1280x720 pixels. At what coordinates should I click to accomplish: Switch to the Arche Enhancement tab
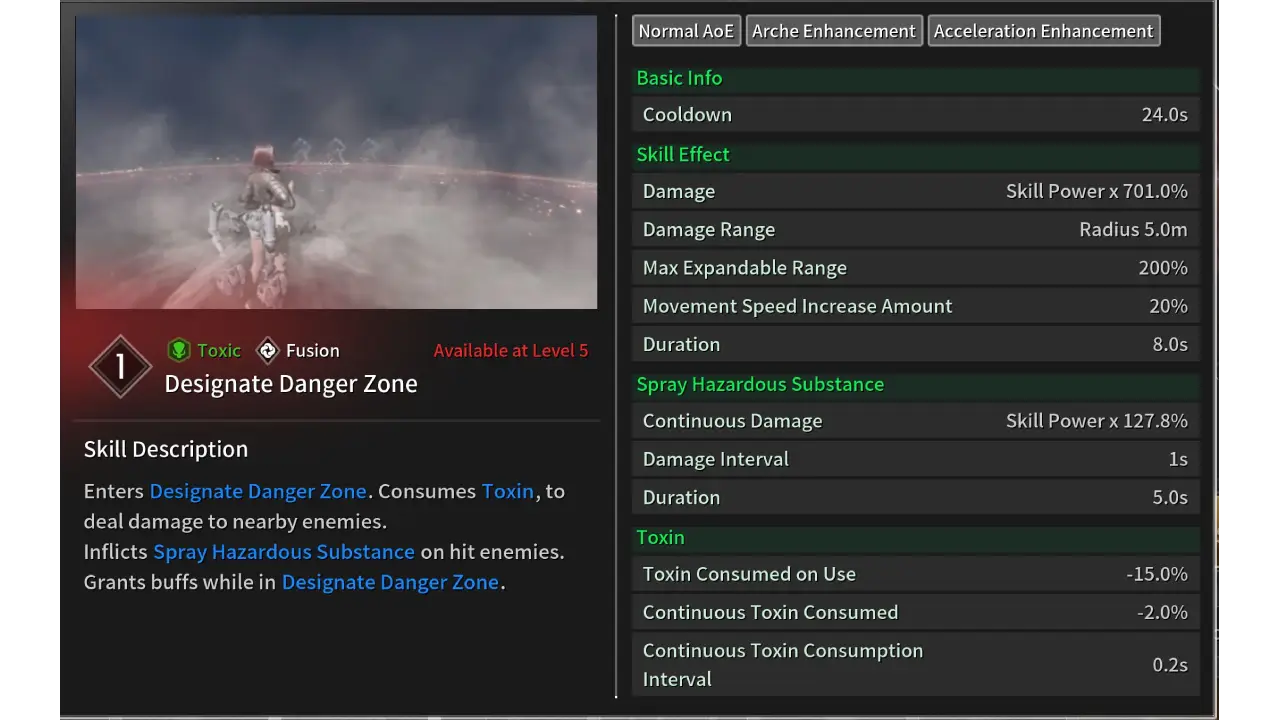[x=834, y=30]
